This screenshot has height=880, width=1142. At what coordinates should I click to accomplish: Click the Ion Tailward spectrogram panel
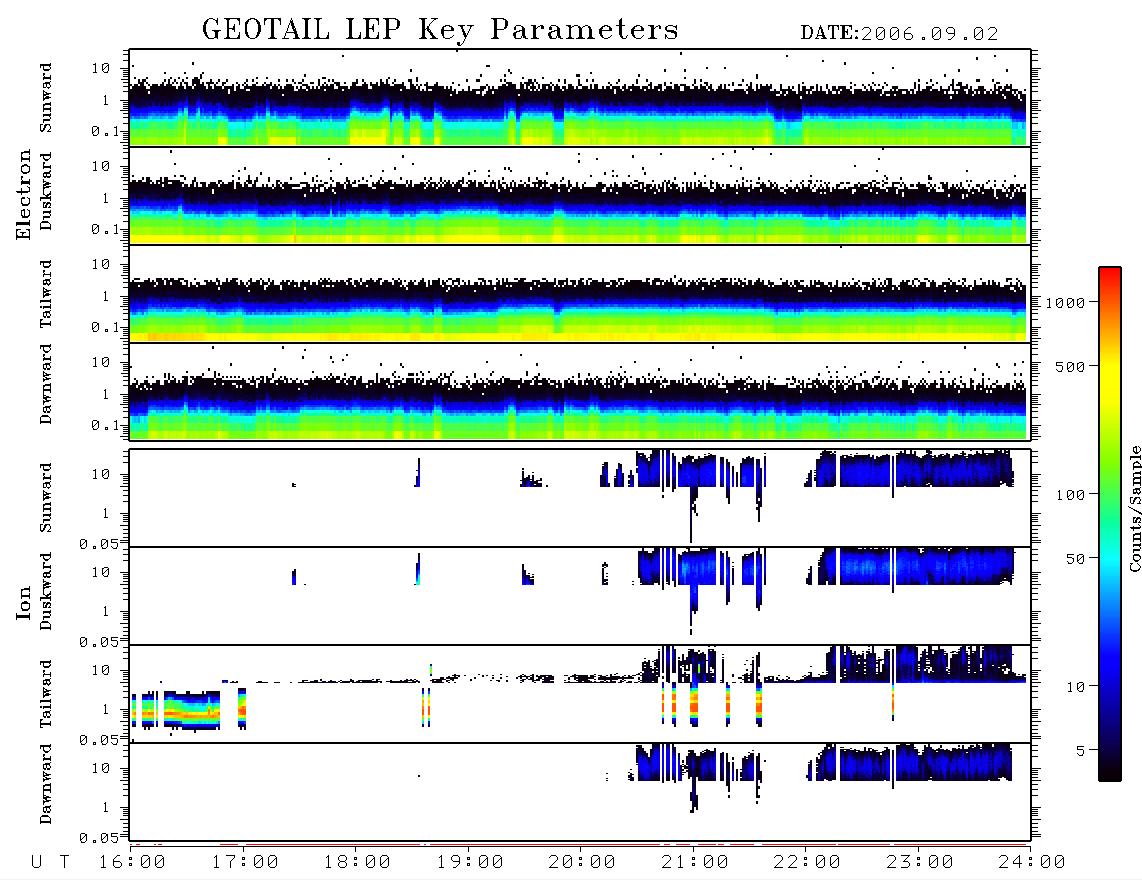pyautogui.click(x=580, y=694)
